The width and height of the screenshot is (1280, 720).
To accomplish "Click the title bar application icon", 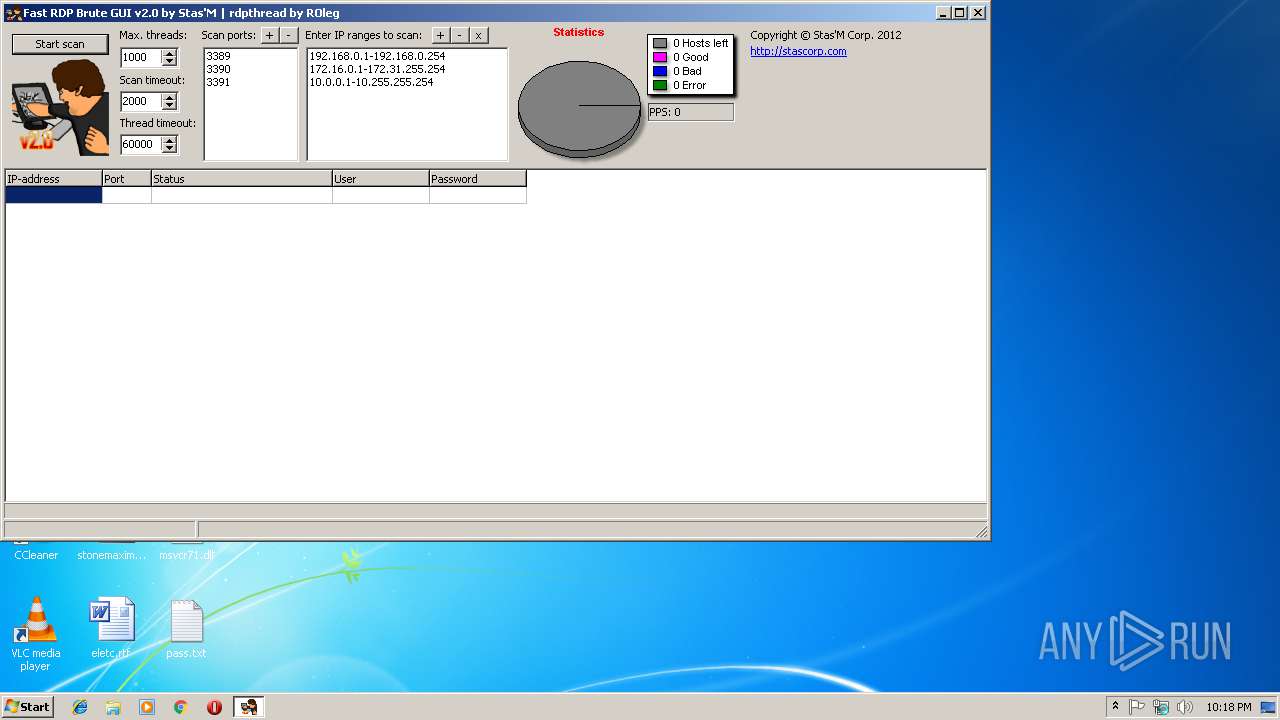I will (x=13, y=13).
